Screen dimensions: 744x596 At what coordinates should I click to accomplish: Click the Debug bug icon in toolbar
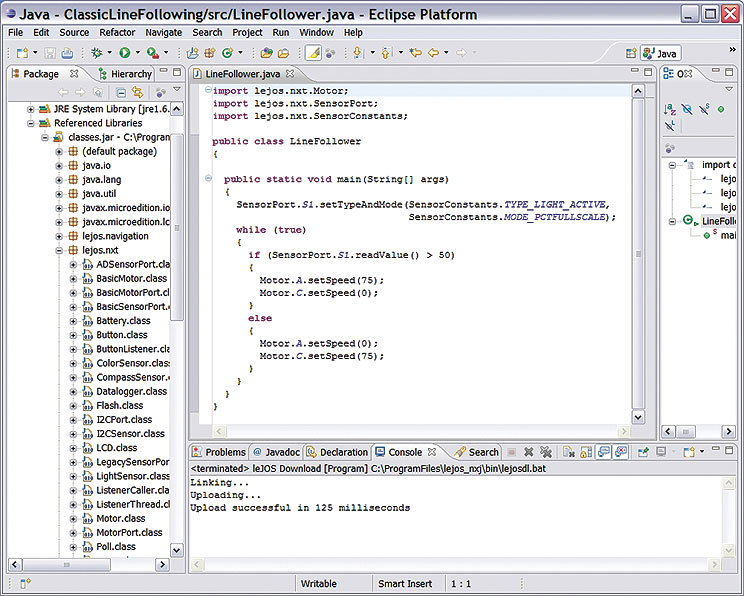tap(97, 53)
